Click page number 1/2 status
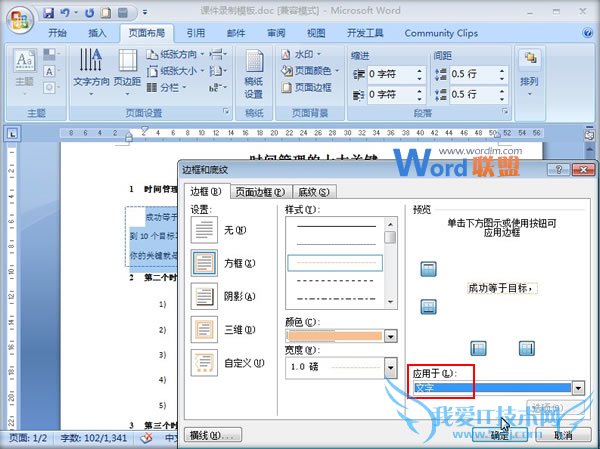Screen dimensions: 600x449 point(28,438)
